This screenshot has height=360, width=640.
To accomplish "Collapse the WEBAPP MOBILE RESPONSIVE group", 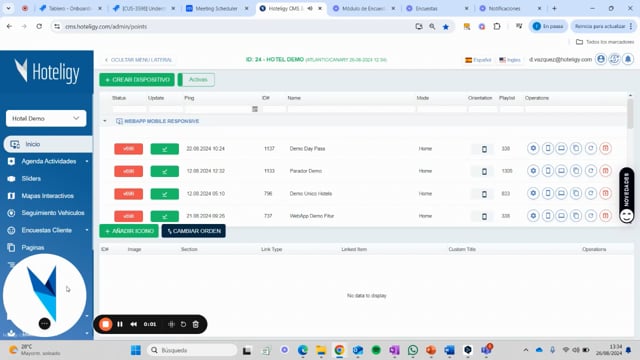I will (105, 121).
